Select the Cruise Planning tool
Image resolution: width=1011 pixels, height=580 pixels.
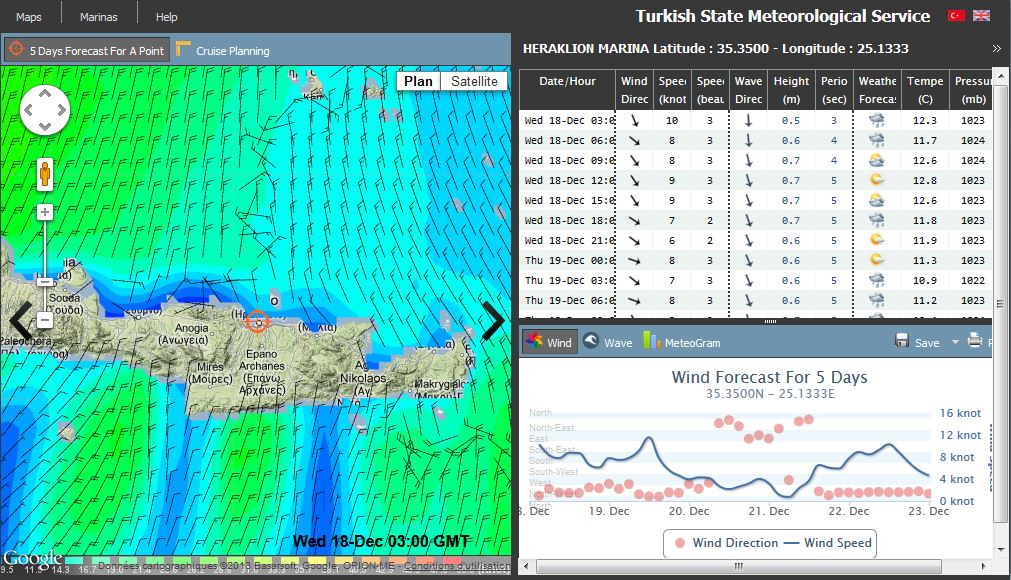[x=223, y=50]
